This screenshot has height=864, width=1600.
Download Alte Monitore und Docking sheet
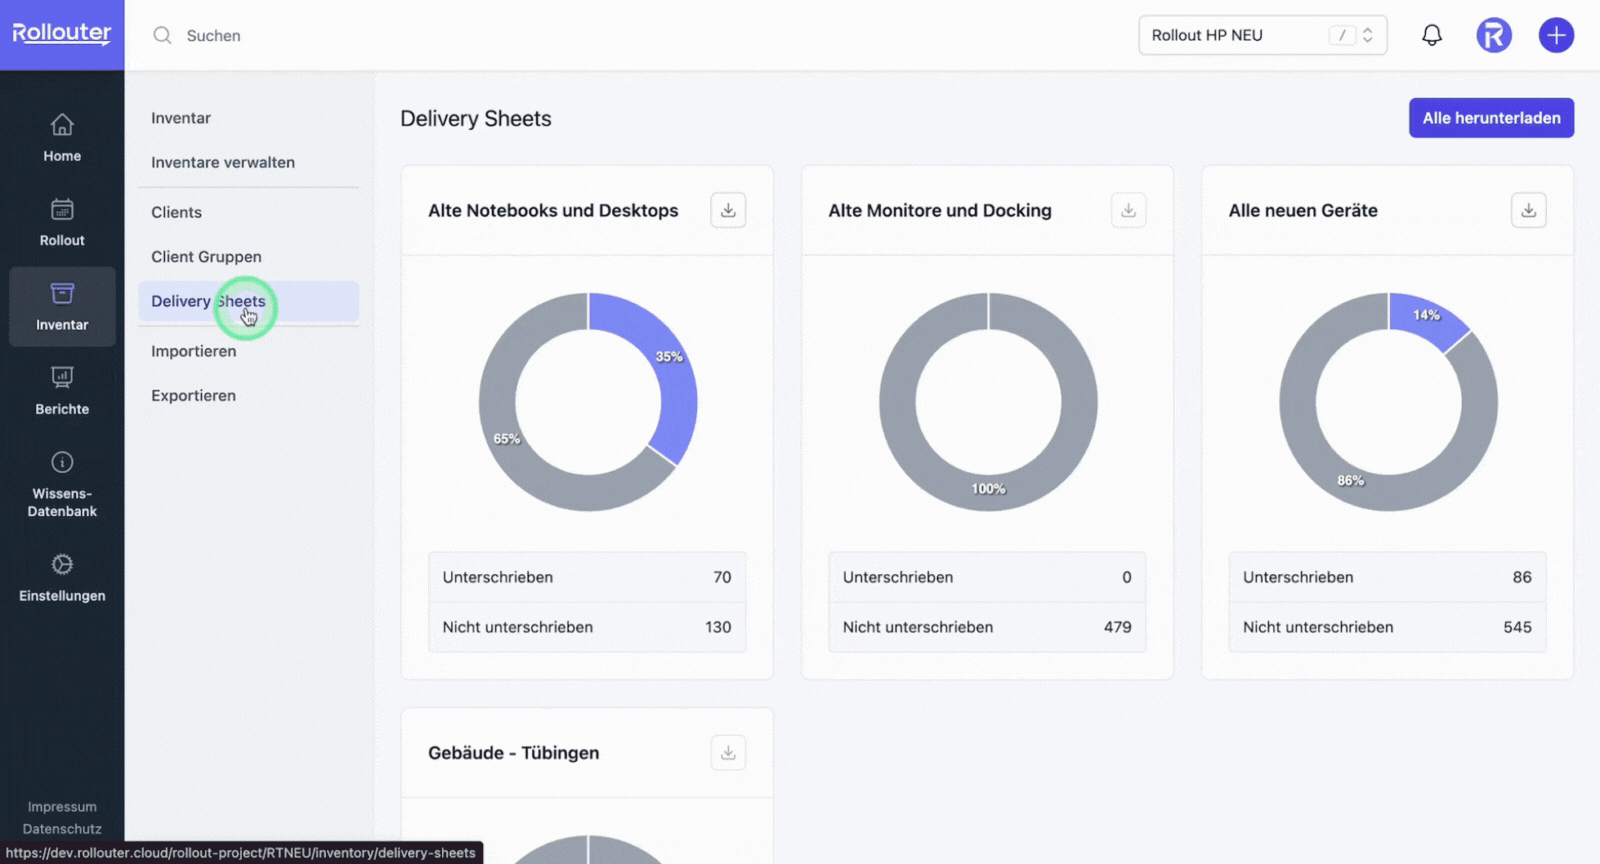(x=1128, y=210)
